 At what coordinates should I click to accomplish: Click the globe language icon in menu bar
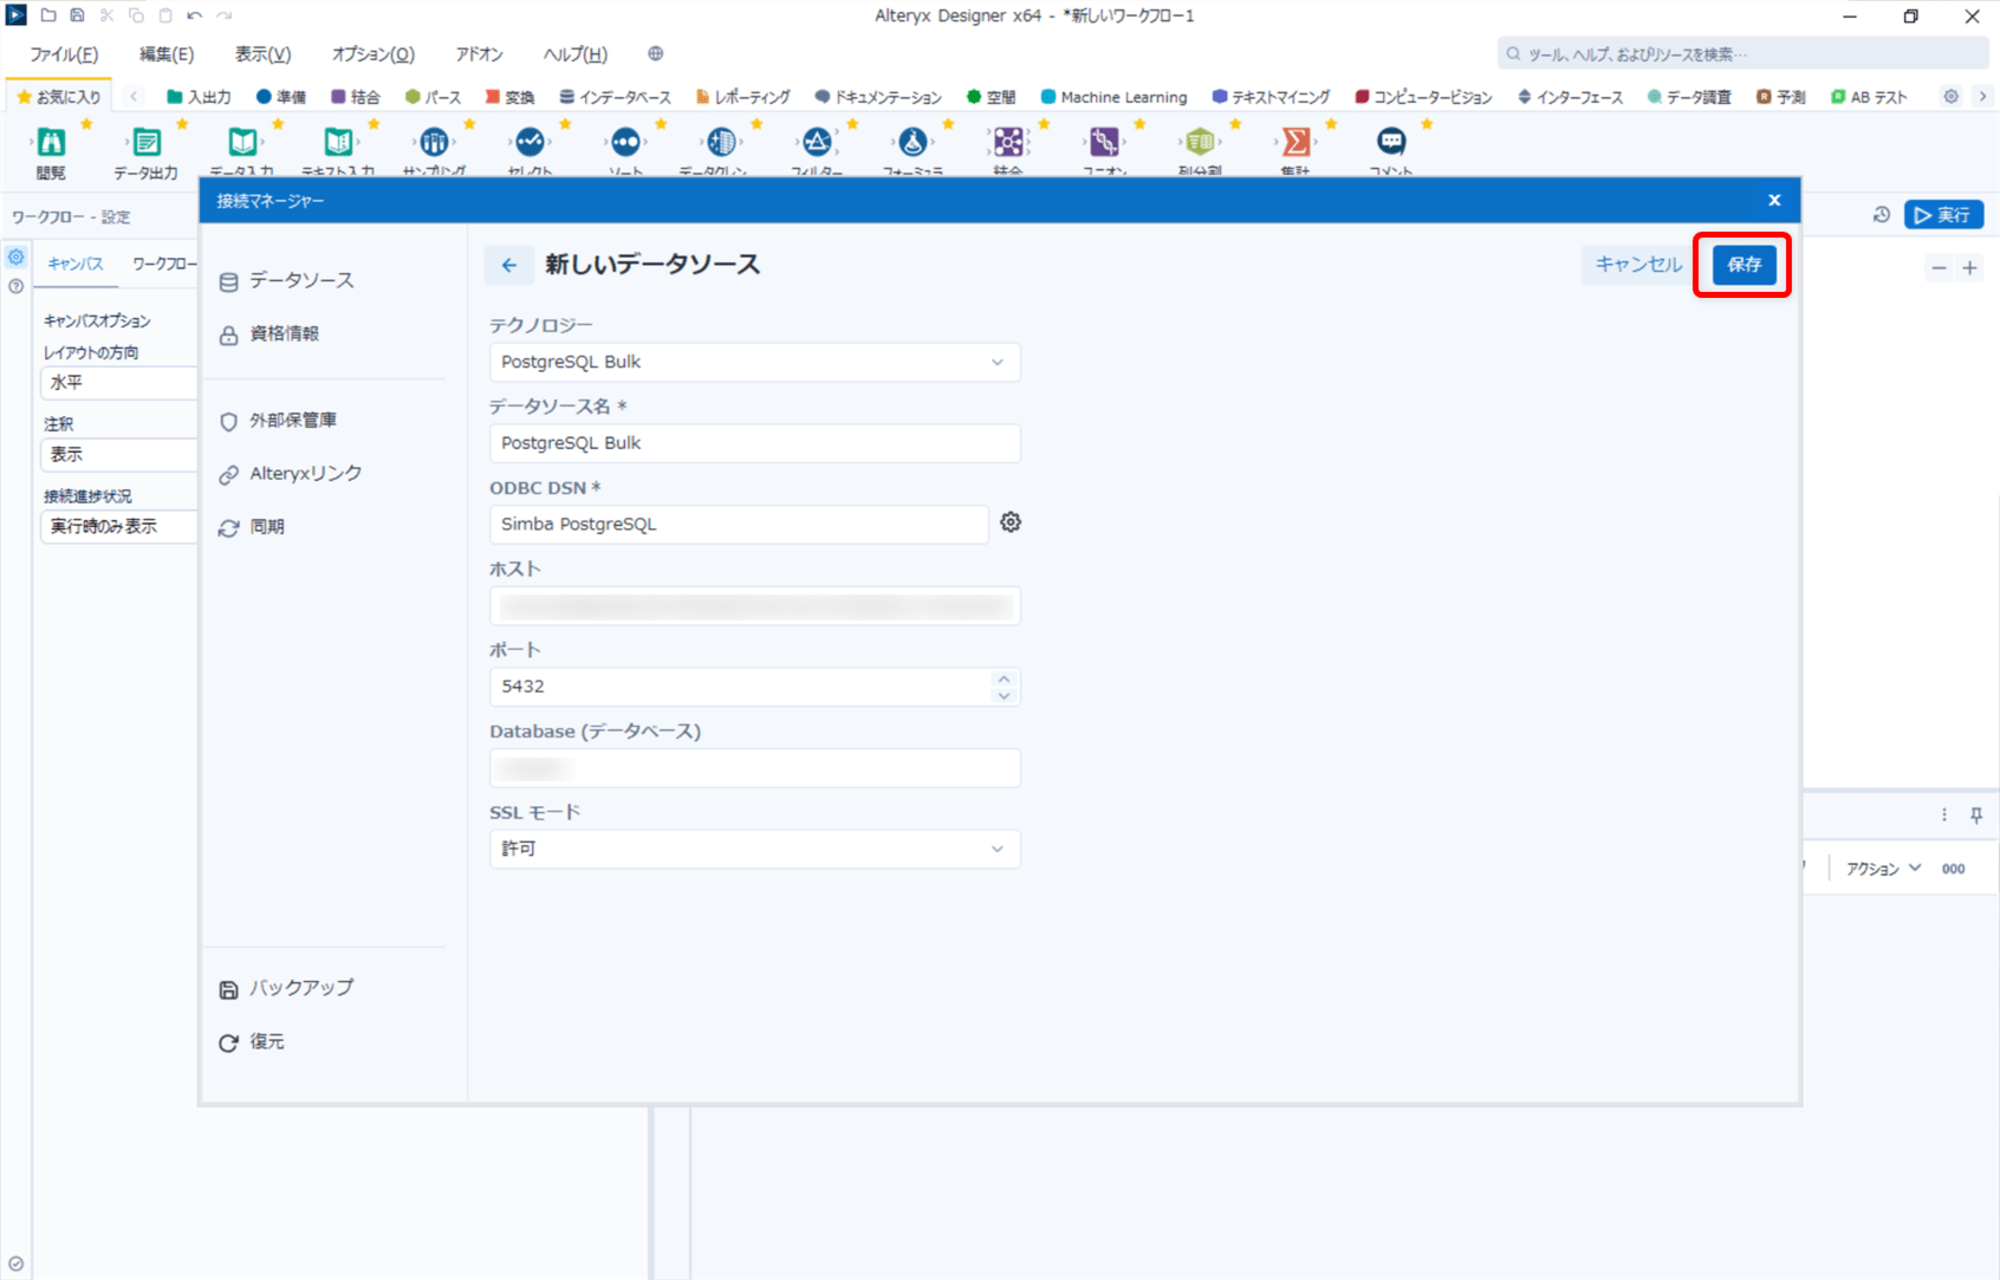(x=656, y=54)
